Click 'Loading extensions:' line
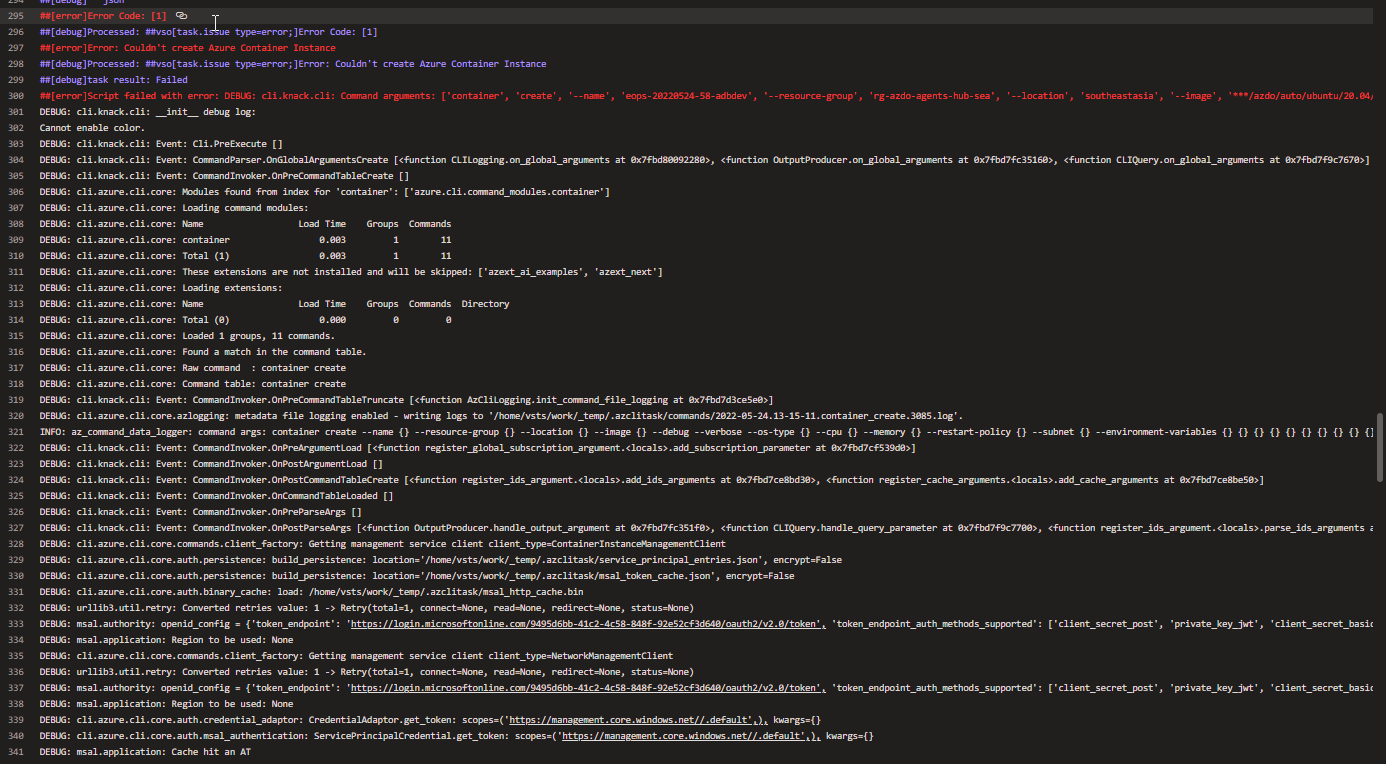The height and width of the screenshot is (764, 1386). [161, 288]
